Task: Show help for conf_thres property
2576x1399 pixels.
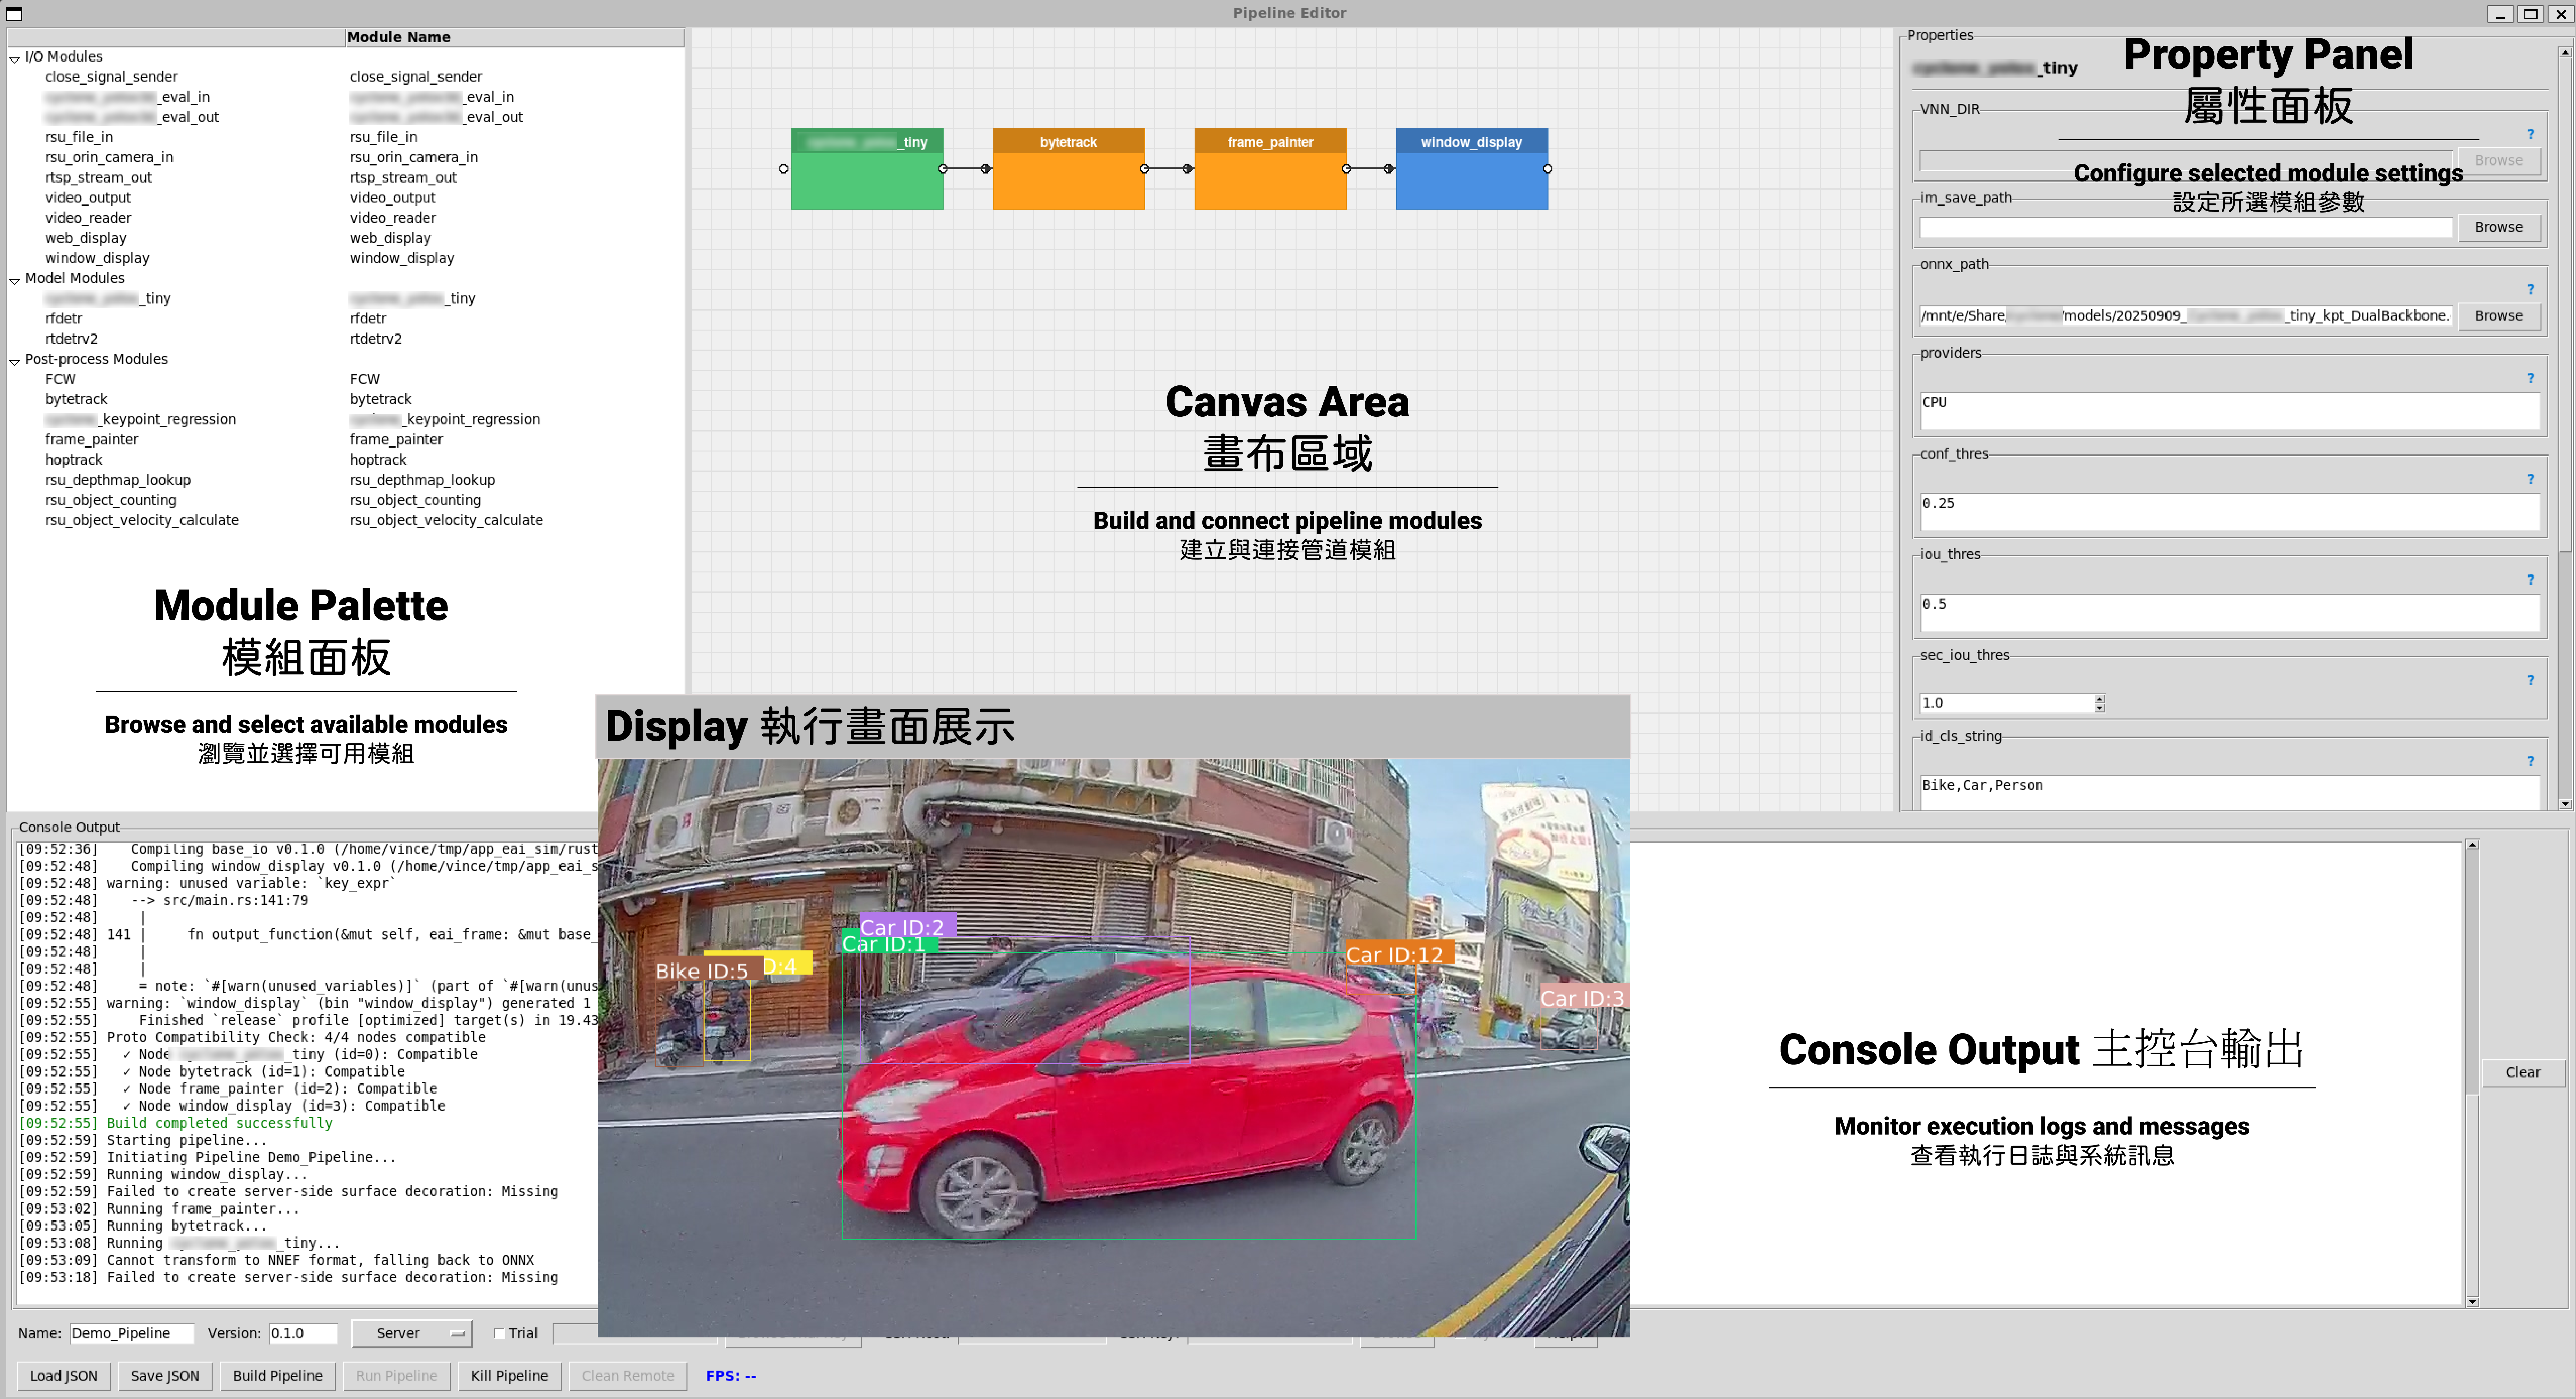Action: point(2531,479)
